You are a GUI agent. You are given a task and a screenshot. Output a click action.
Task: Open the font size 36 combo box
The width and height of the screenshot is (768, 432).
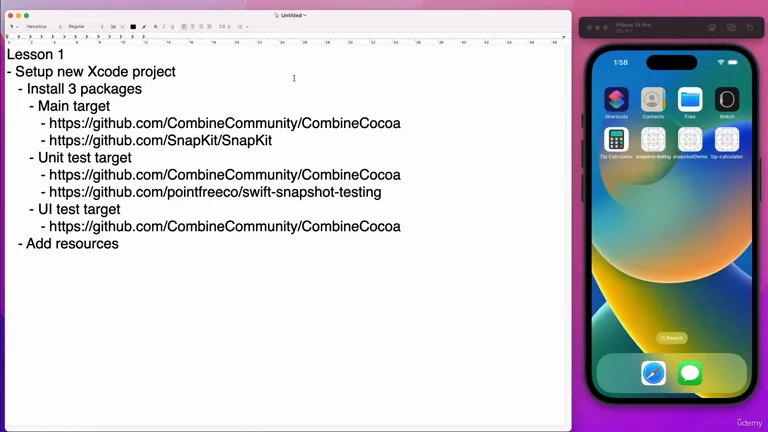click(x=117, y=27)
